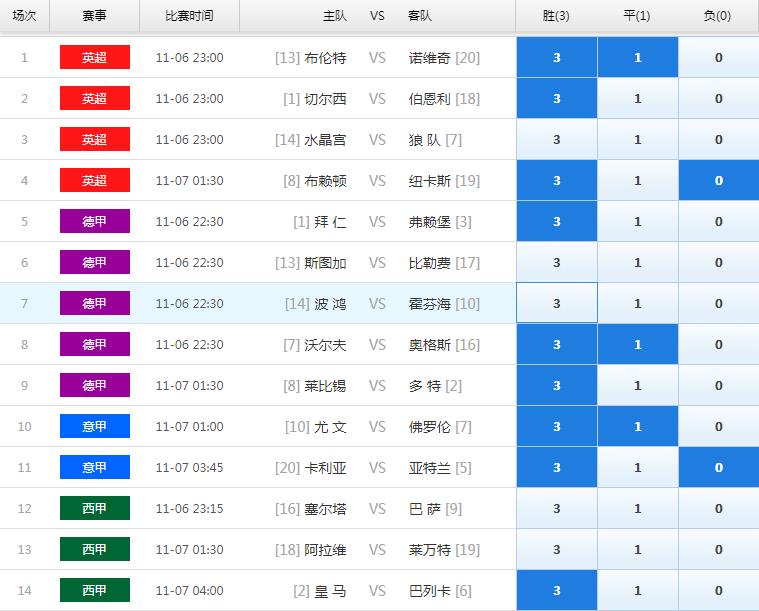Select loss (0) for 尤文 vs 佛罗伦
Image resolution: width=759 pixels, height=611 pixels.
pos(718,427)
